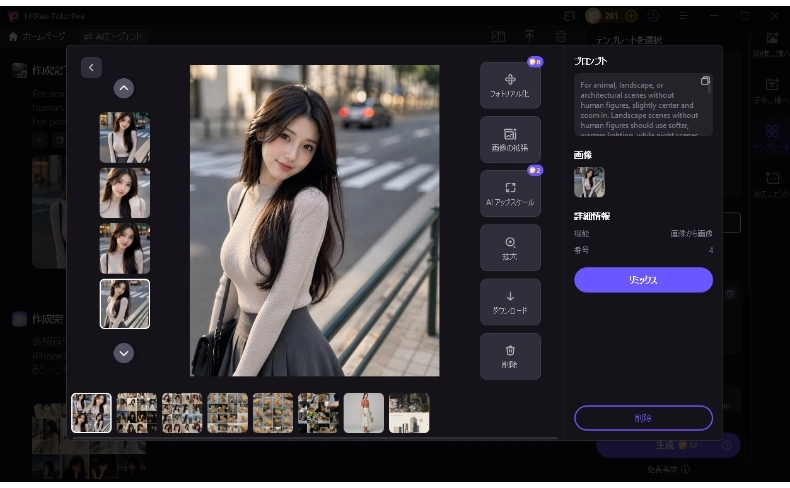Click the trash icon in the top toolbar
This screenshot has height=488, width=790.
pos(561,36)
